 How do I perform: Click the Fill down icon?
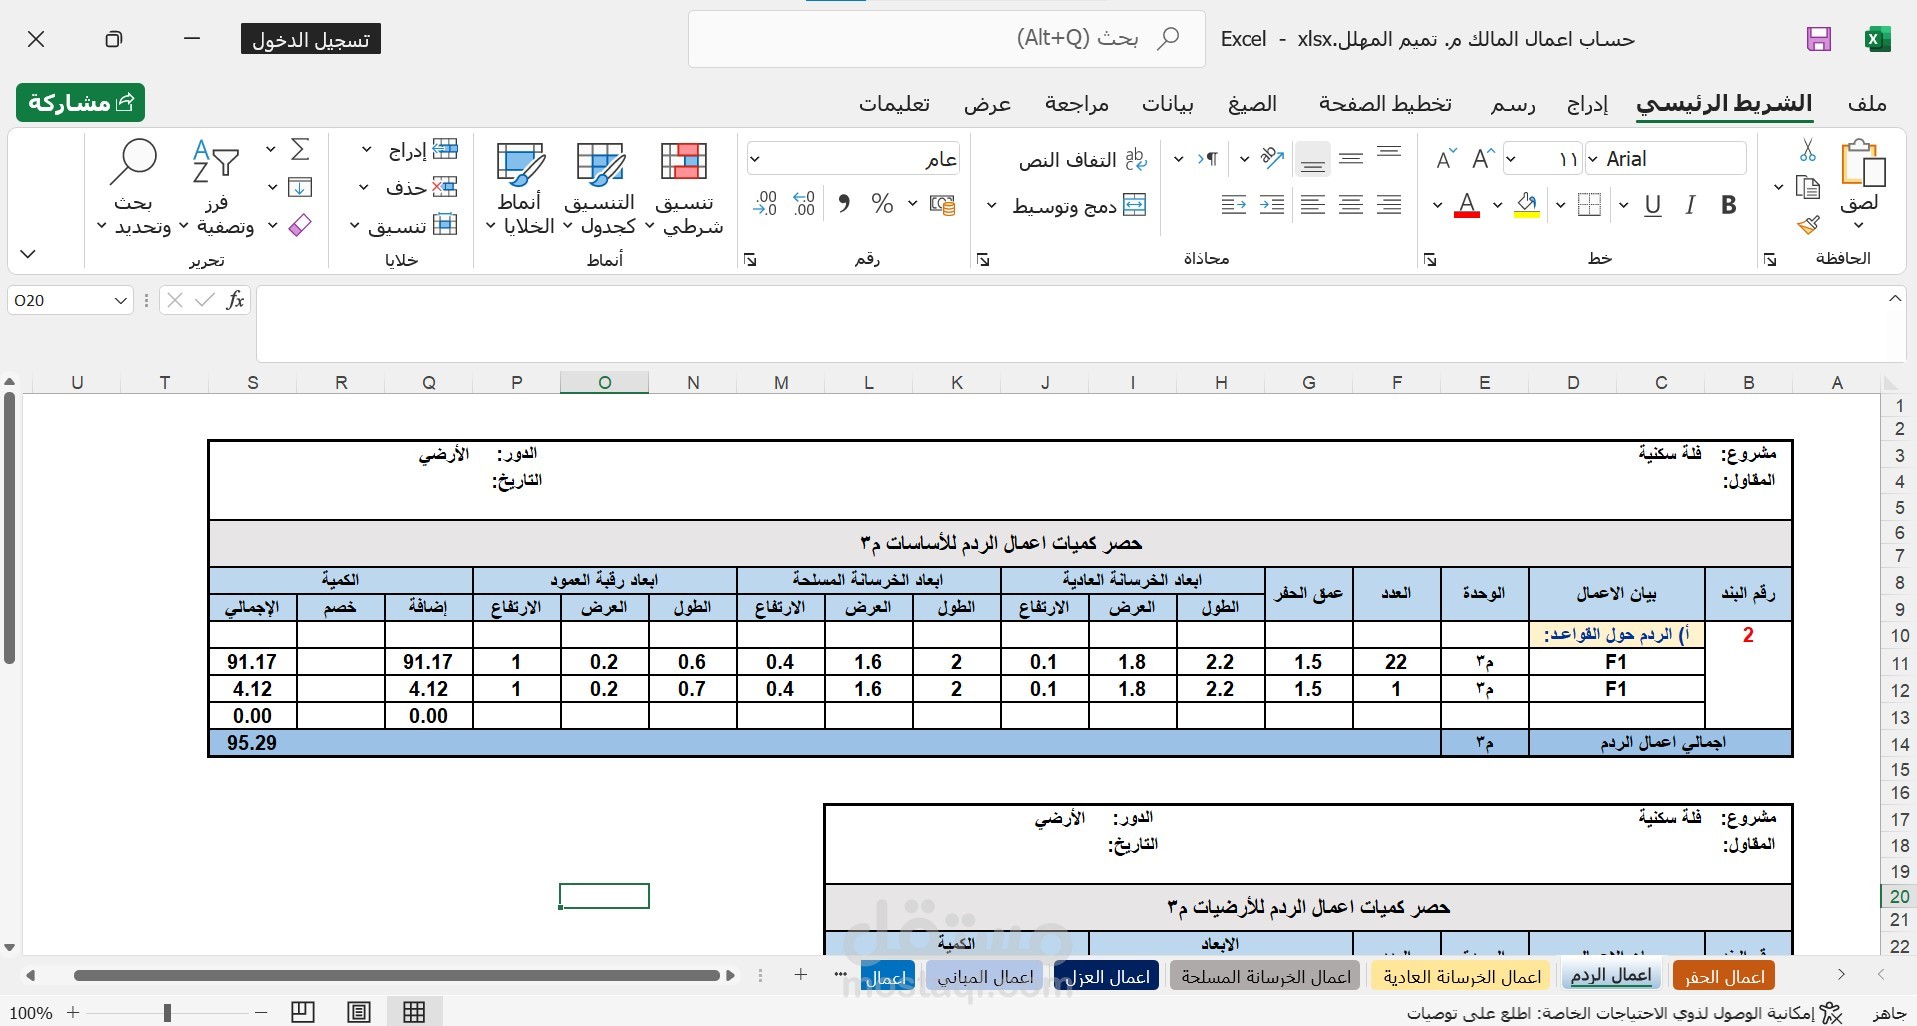(x=300, y=187)
